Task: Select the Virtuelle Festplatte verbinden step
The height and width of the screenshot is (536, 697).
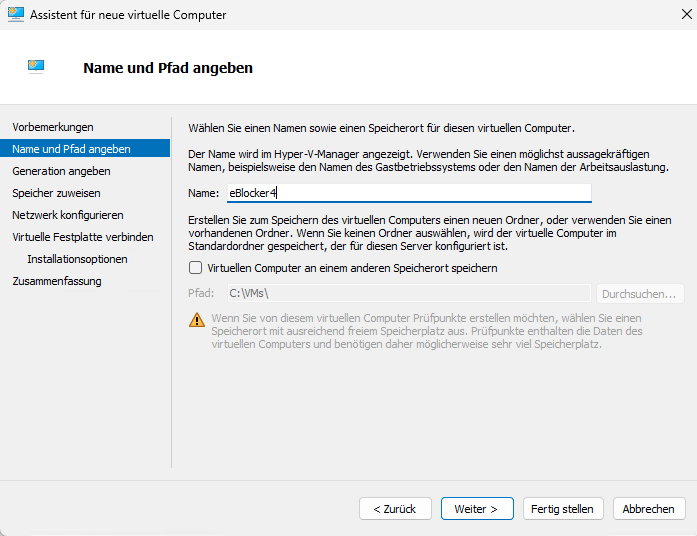Action: point(83,237)
